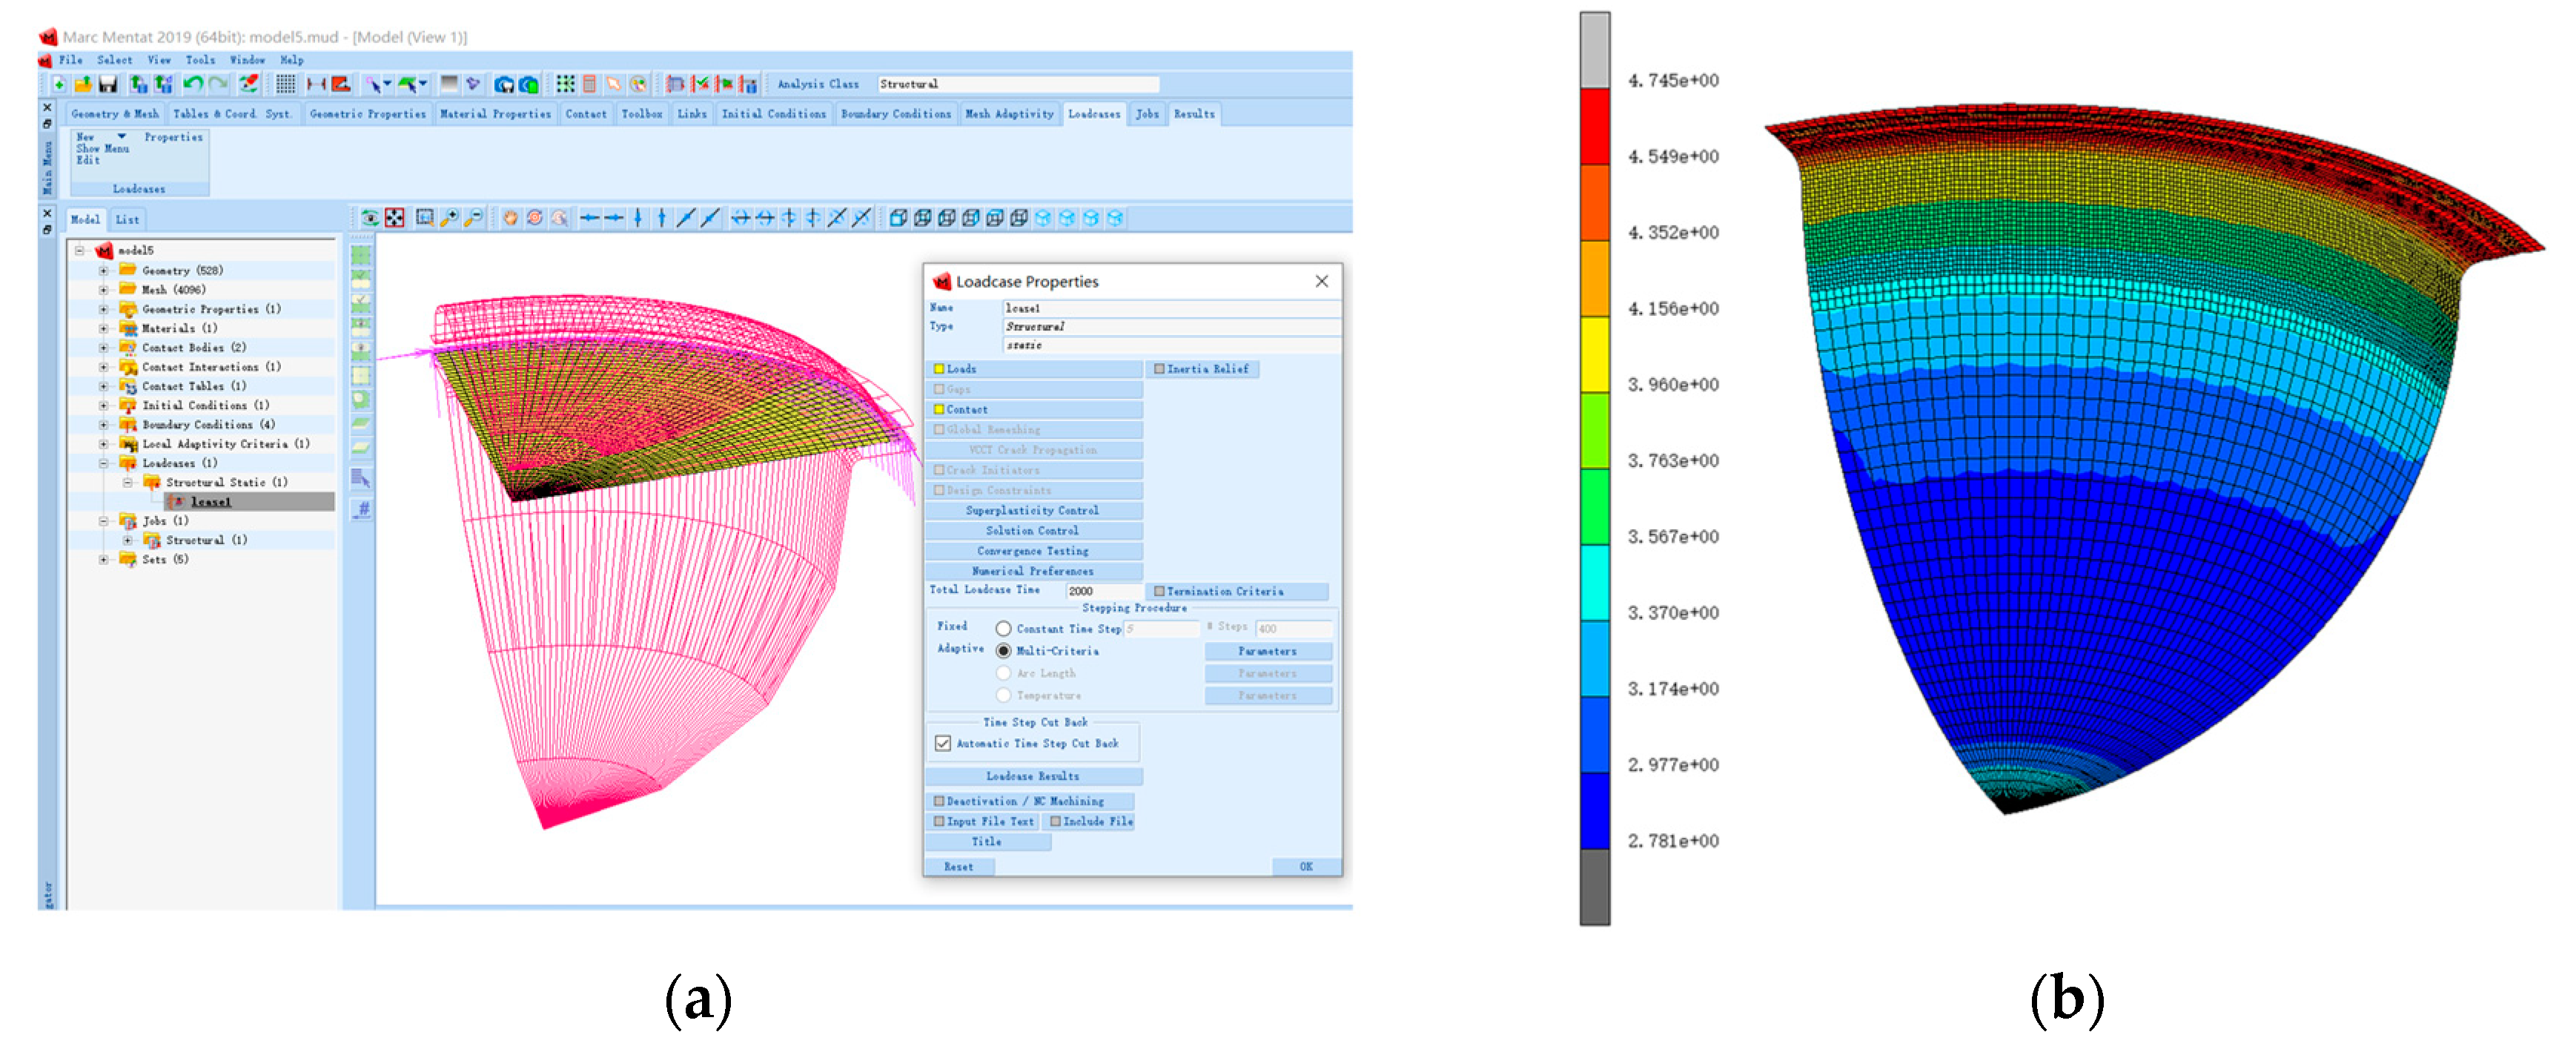Toggle Deactivation / NC Machining checkbox
Screen dimensions: 2576x1052
tap(939, 802)
